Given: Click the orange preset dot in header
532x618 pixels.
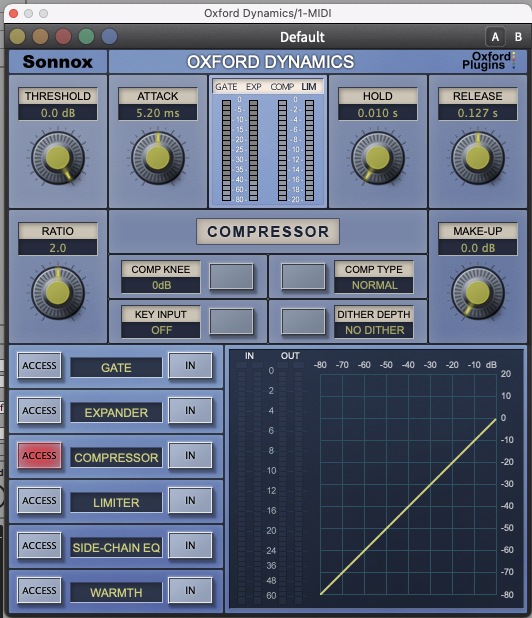Looking at the screenshot, I should pos(40,37).
